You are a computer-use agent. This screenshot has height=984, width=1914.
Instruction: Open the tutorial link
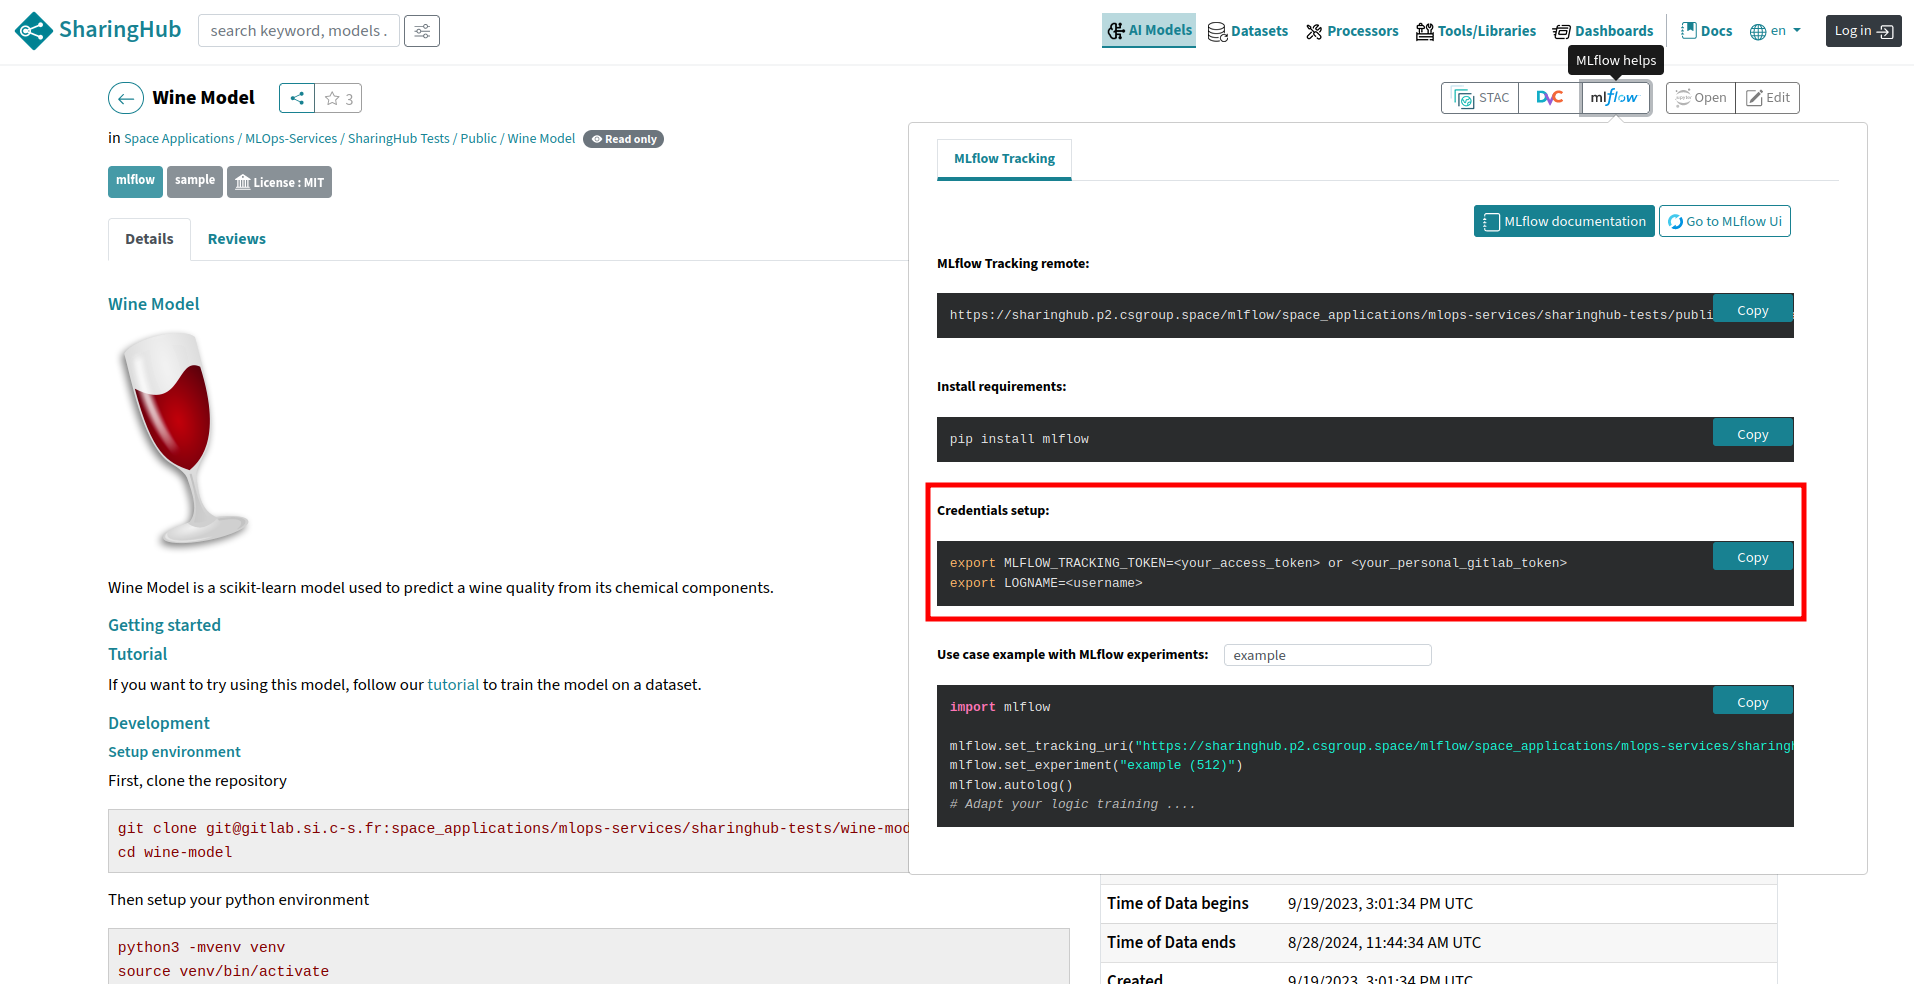click(x=453, y=685)
